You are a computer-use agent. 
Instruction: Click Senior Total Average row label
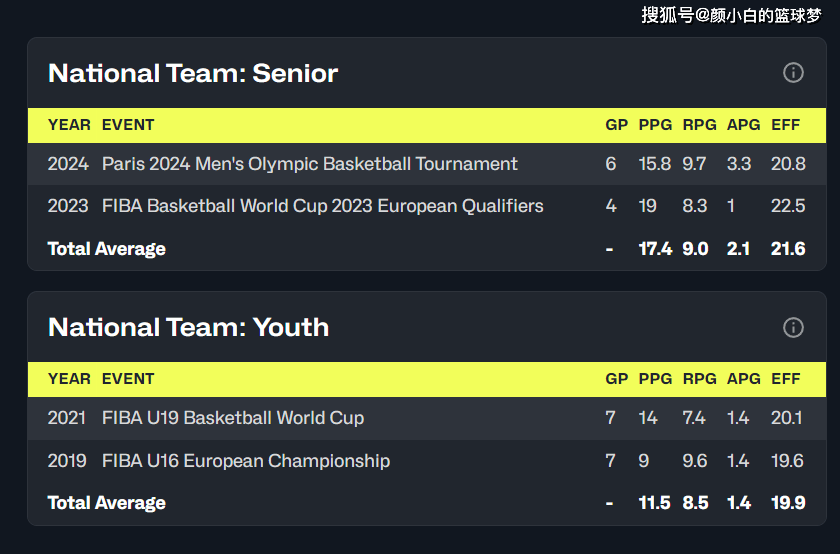point(106,249)
